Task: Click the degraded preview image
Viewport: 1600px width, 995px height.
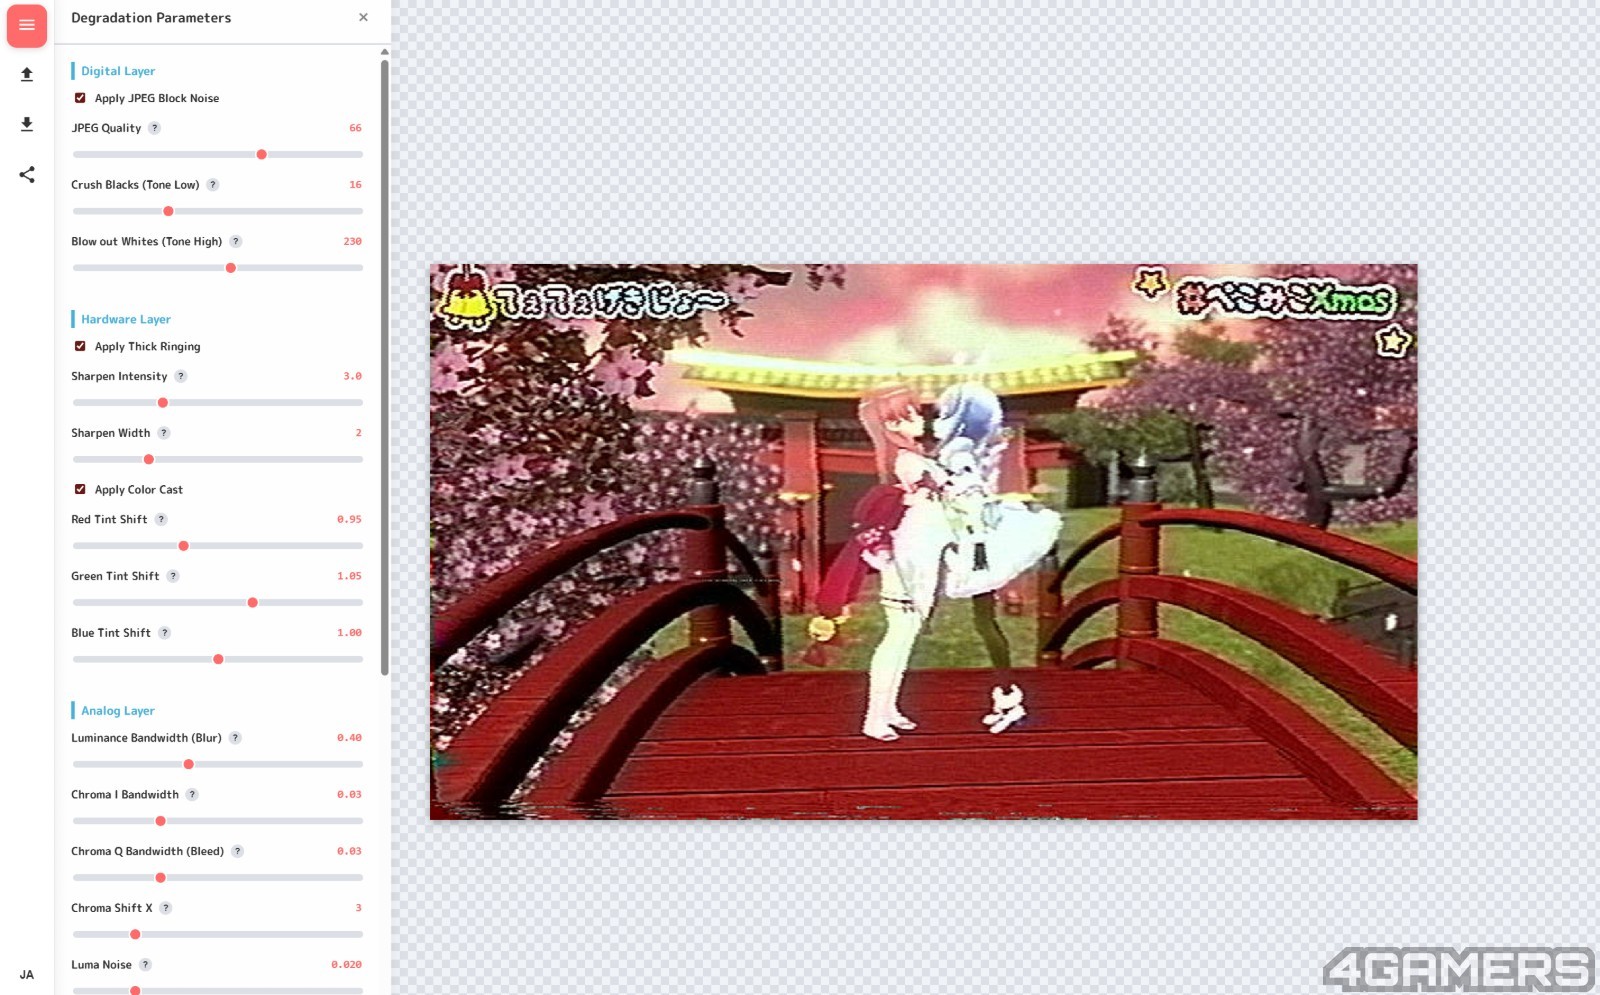Action: pos(923,541)
